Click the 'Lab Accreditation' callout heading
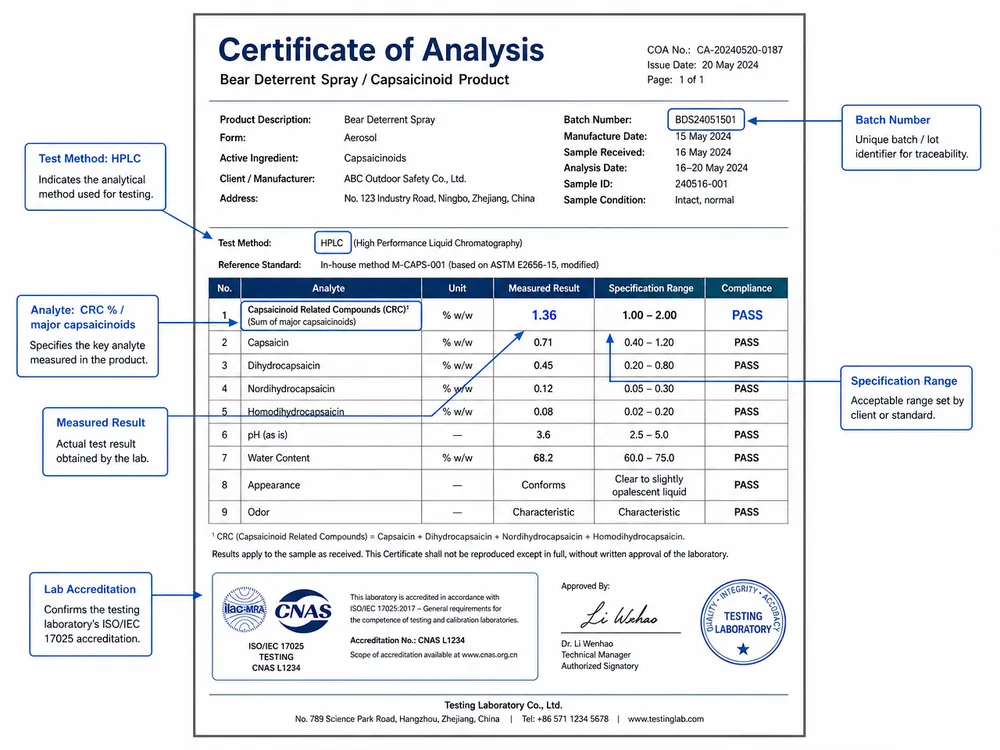 tap(90, 589)
